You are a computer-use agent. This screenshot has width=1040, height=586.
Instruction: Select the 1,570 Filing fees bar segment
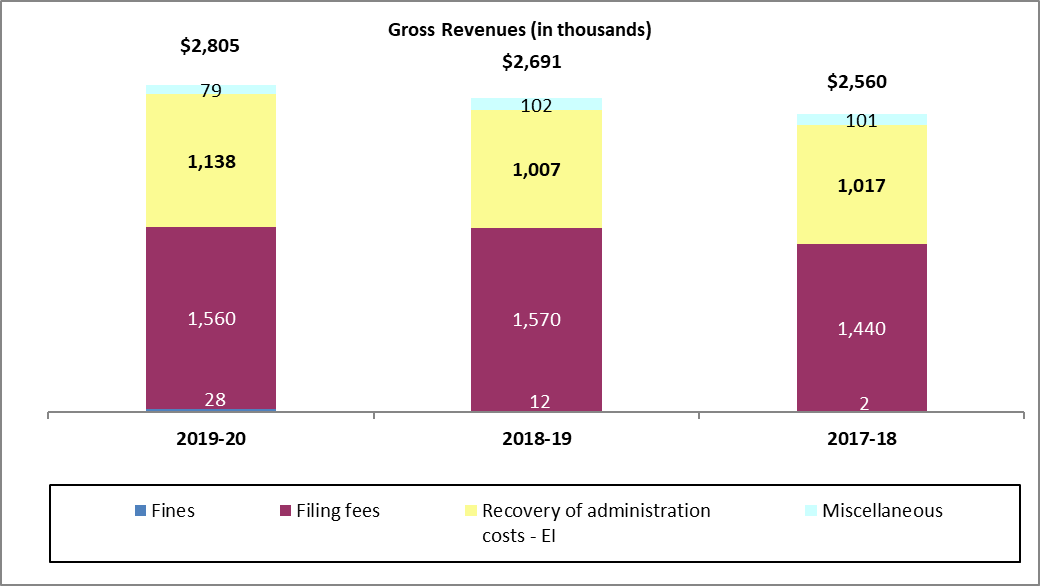click(535, 318)
